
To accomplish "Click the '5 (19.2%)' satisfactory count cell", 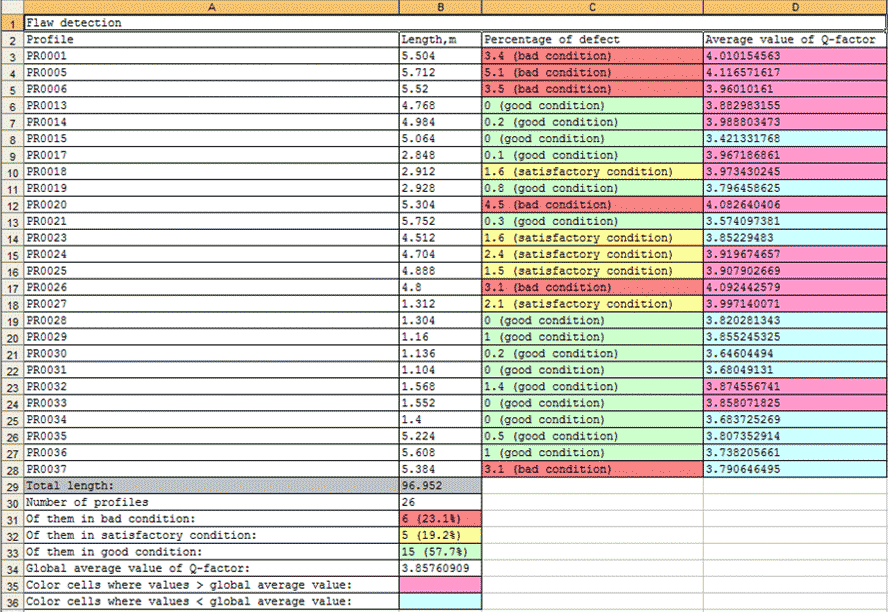I will click(439, 535).
